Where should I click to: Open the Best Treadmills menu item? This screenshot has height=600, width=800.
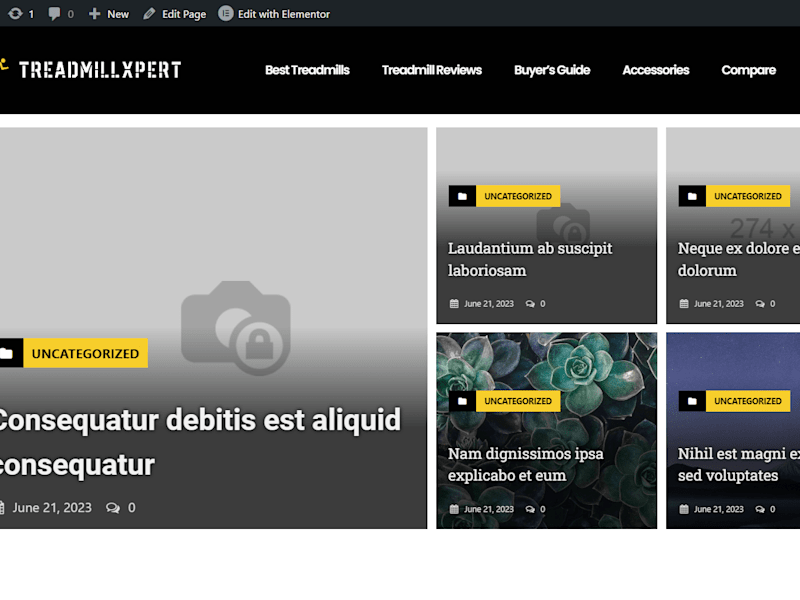(x=307, y=70)
